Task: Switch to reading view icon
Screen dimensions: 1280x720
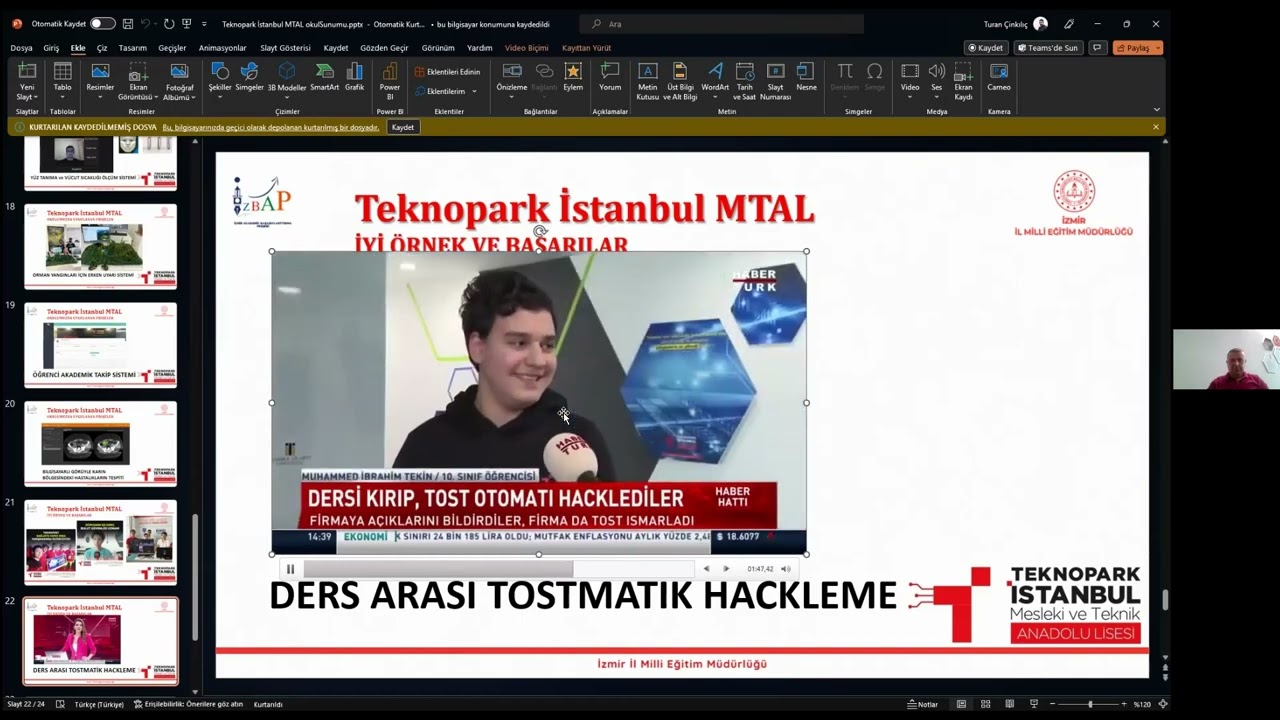Action: [x=1009, y=704]
